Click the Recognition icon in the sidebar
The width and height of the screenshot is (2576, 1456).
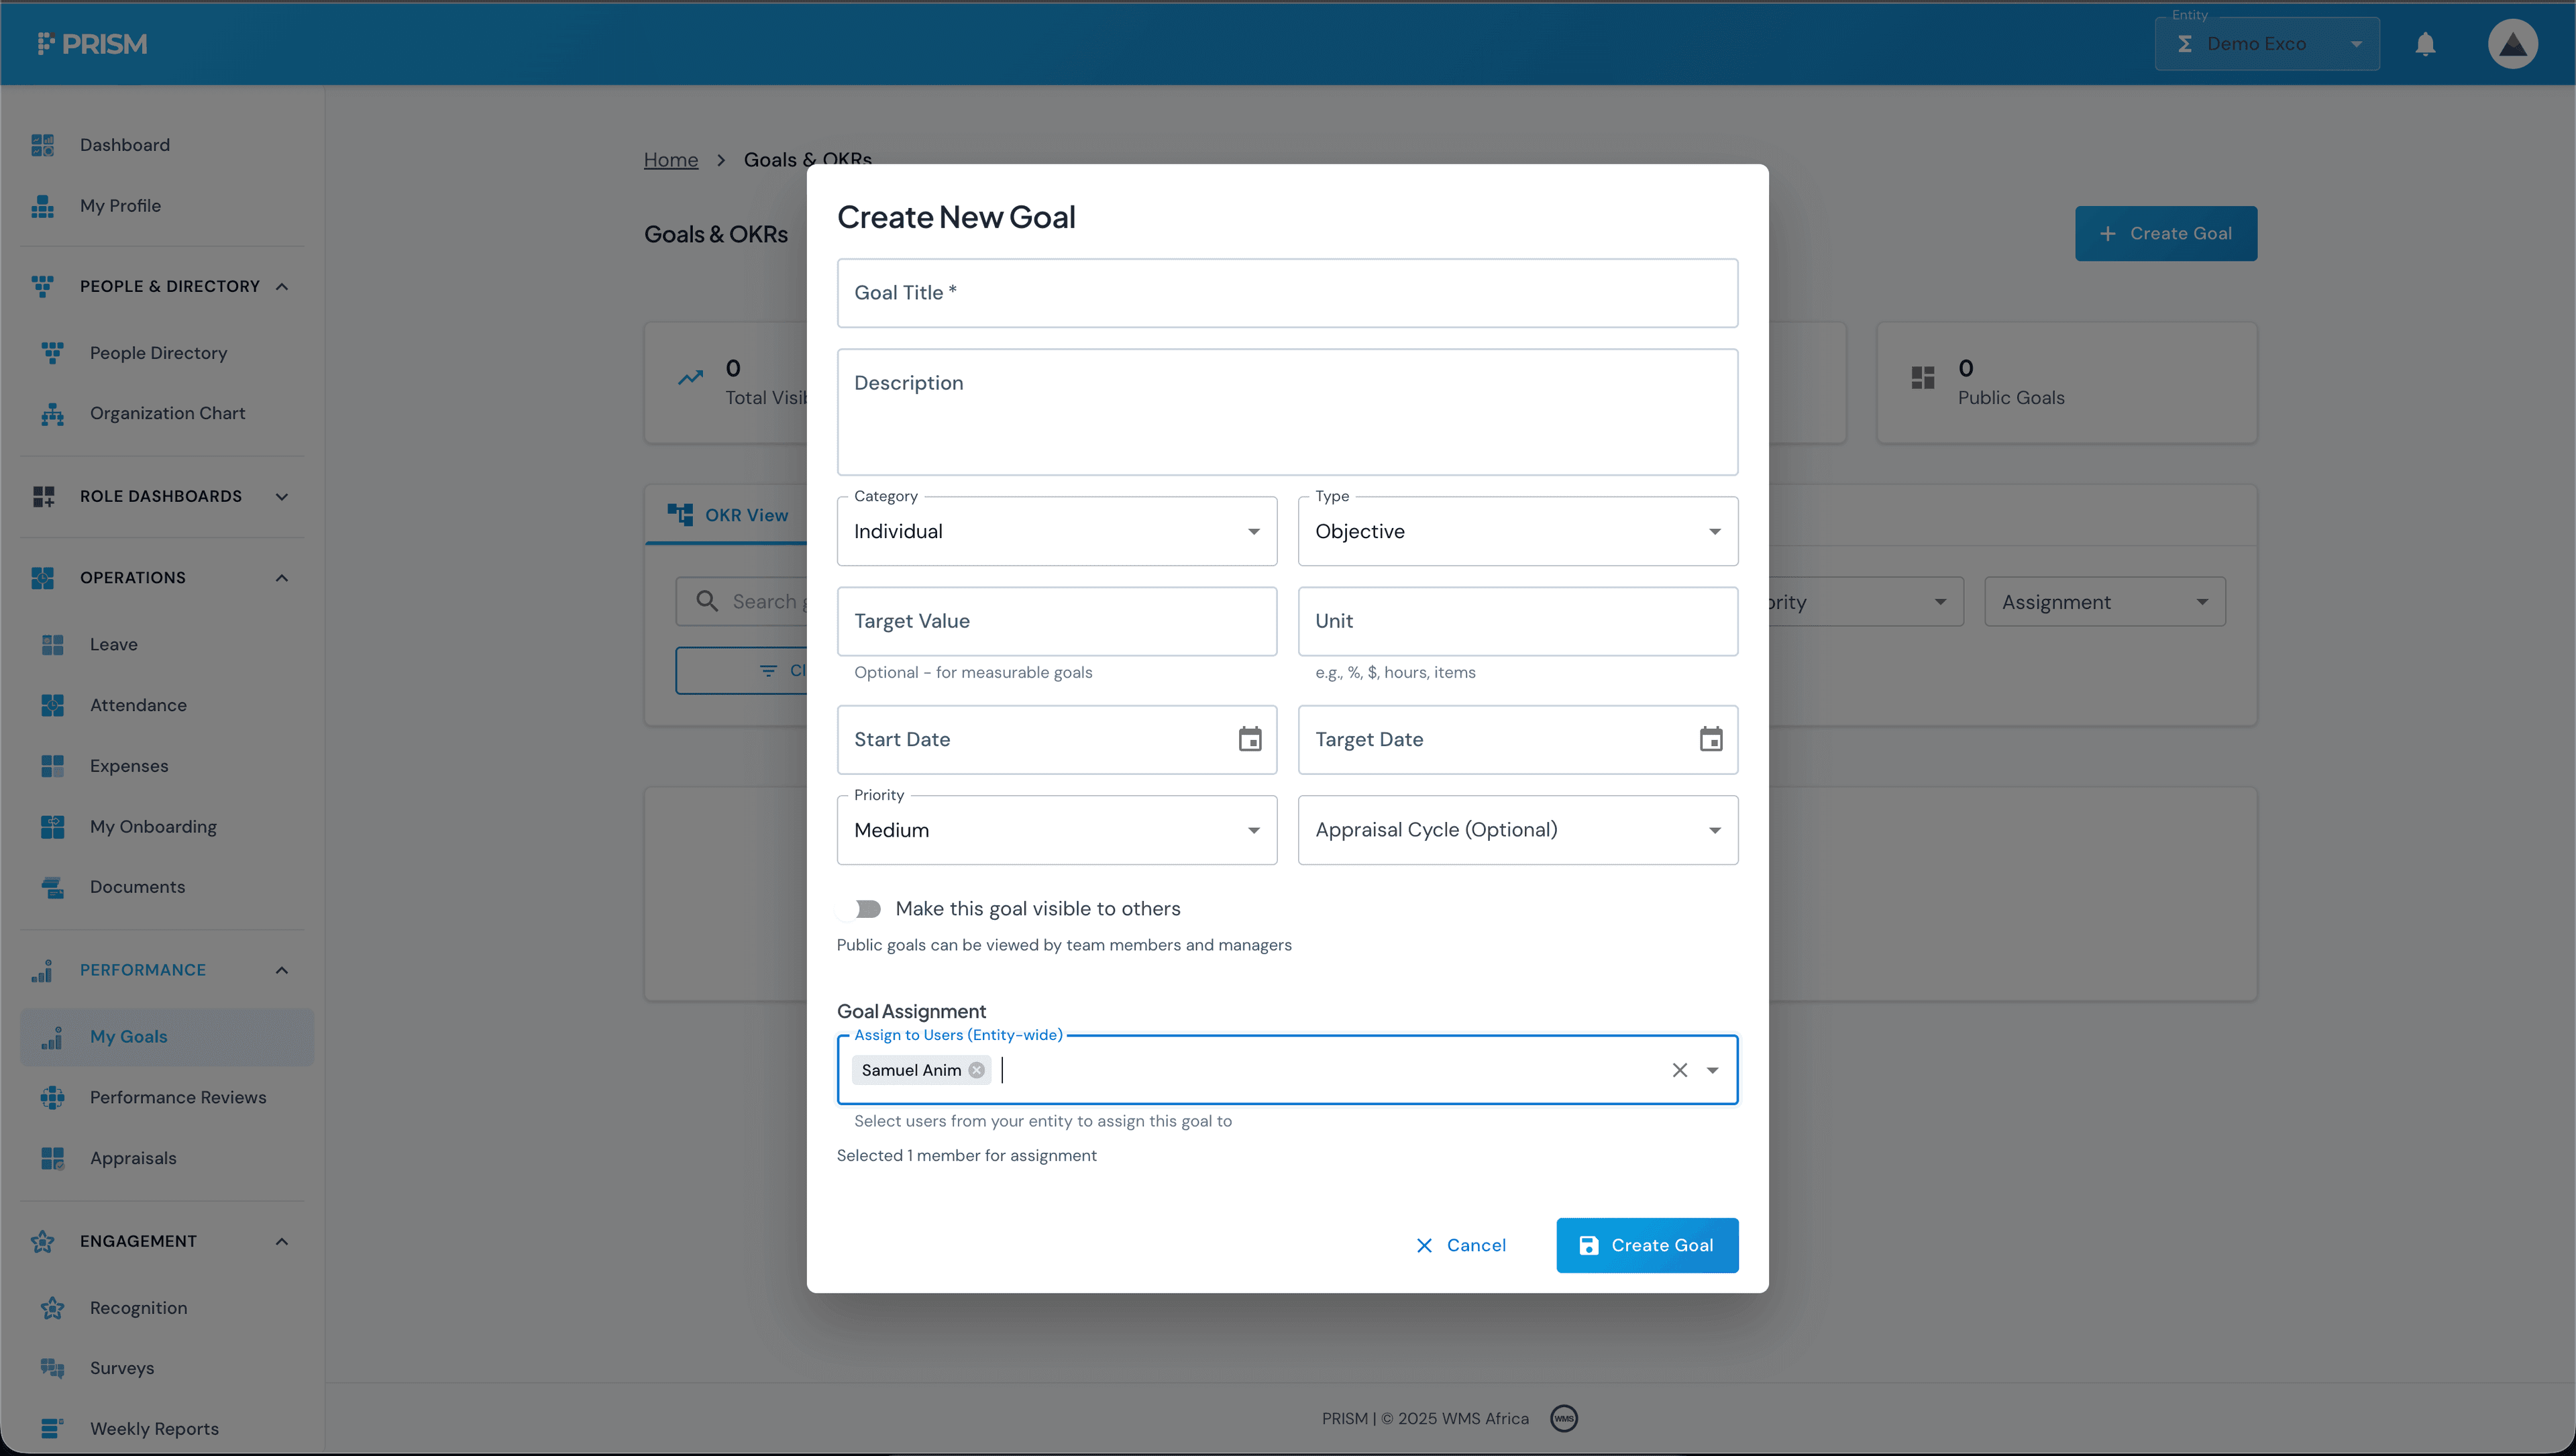click(x=53, y=1308)
